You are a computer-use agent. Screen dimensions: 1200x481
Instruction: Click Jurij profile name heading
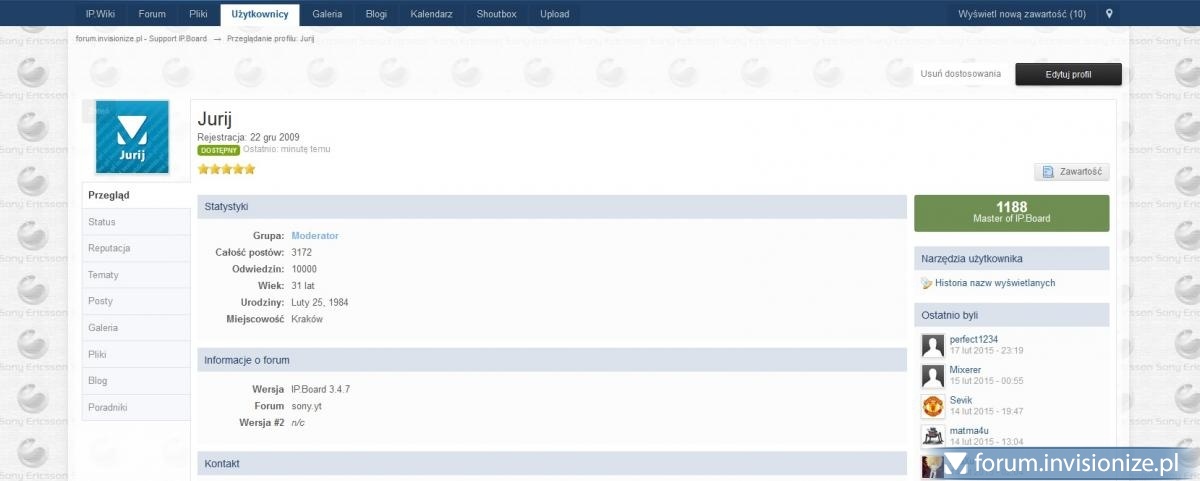(215, 118)
